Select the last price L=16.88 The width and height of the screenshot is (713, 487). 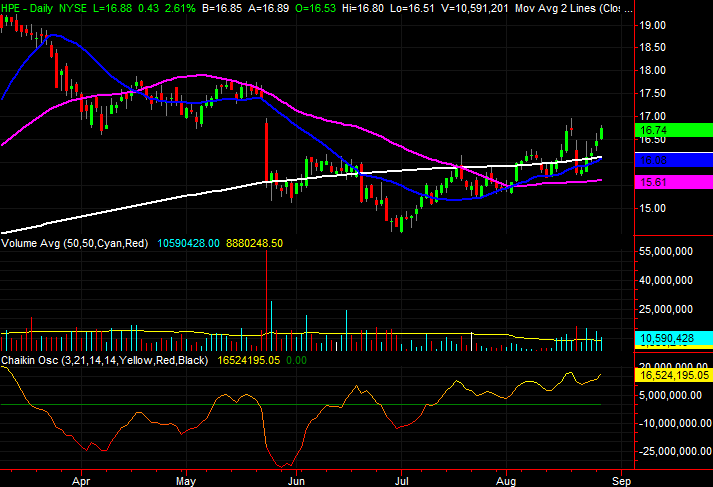tap(110, 8)
